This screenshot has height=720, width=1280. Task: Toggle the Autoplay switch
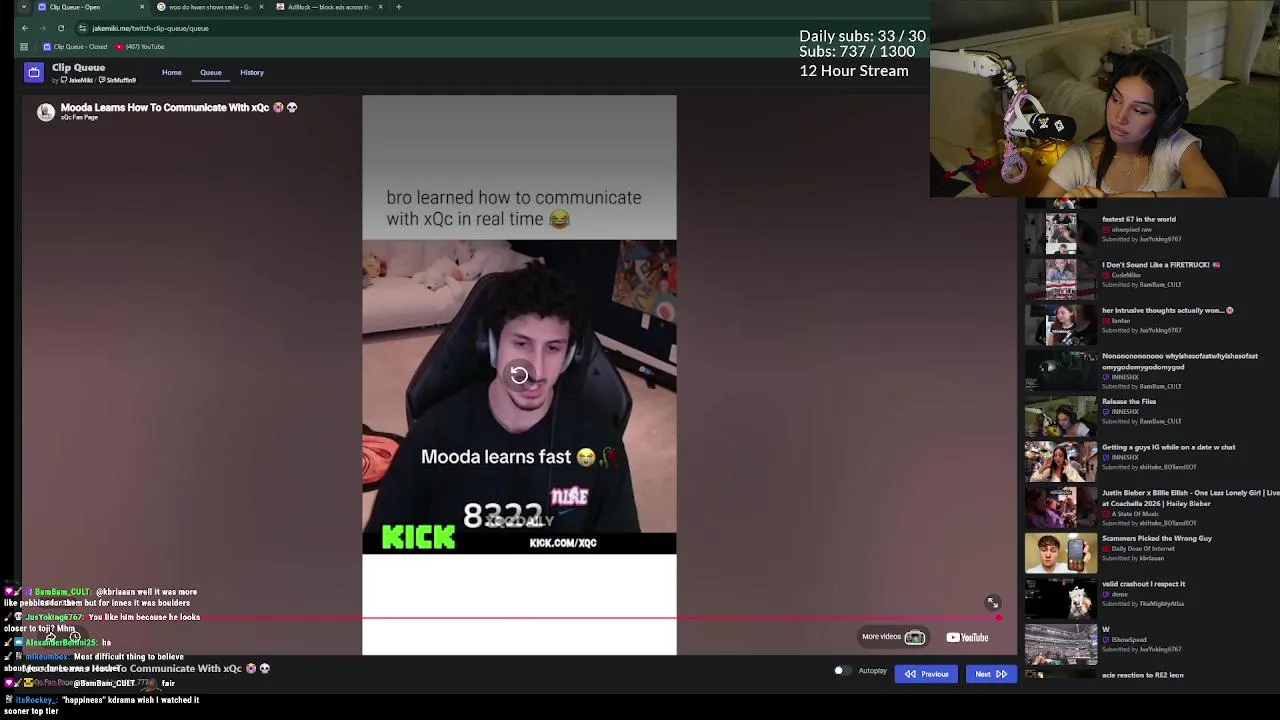(842, 671)
